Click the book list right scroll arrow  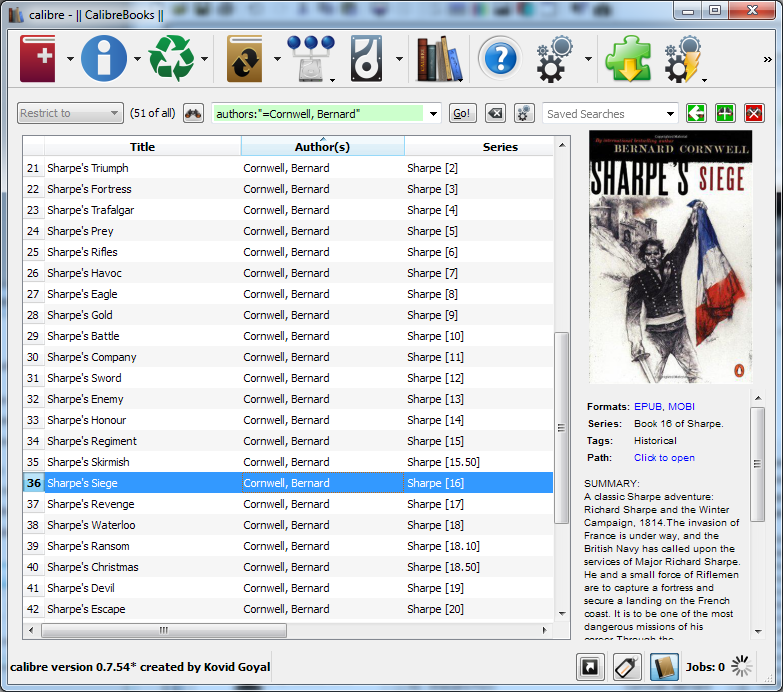545,630
